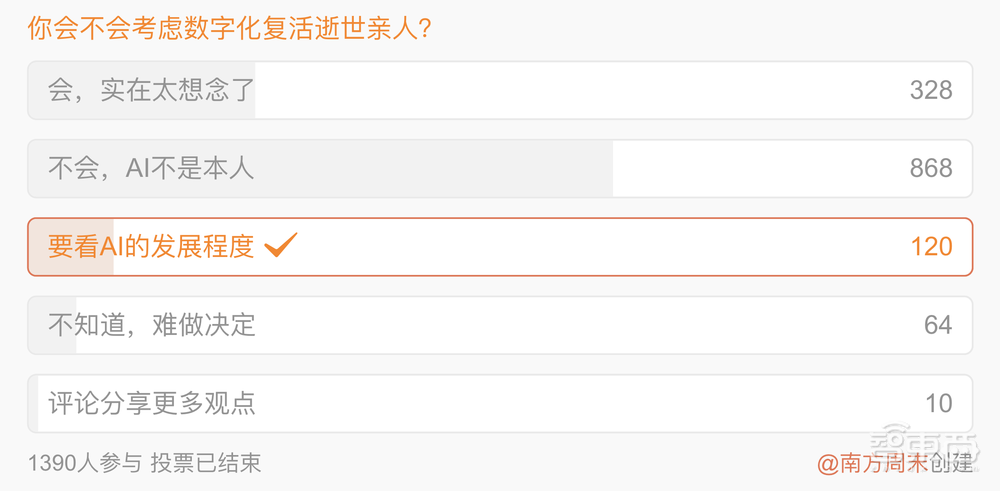Image resolution: width=1000 pixels, height=491 pixels.
Task: Click the 328 vote count
Action: pyautogui.click(x=931, y=90)
